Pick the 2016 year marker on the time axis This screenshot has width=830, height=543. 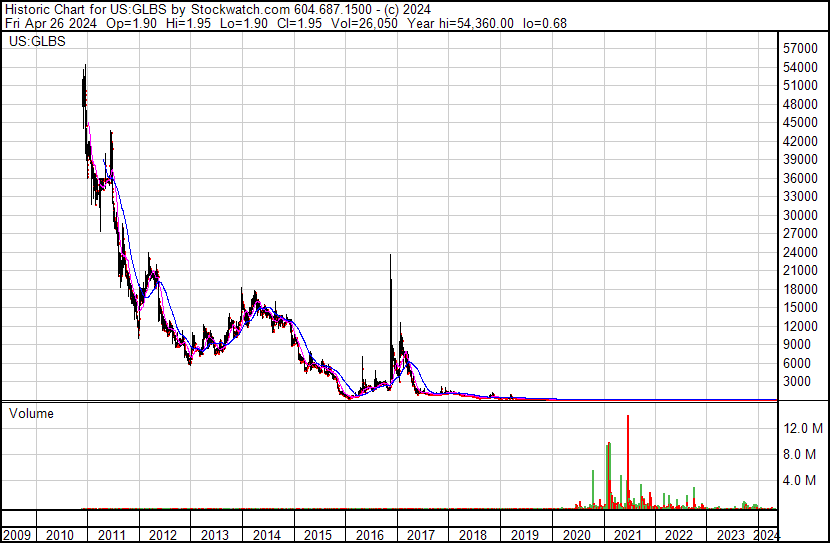pos(369,535)
